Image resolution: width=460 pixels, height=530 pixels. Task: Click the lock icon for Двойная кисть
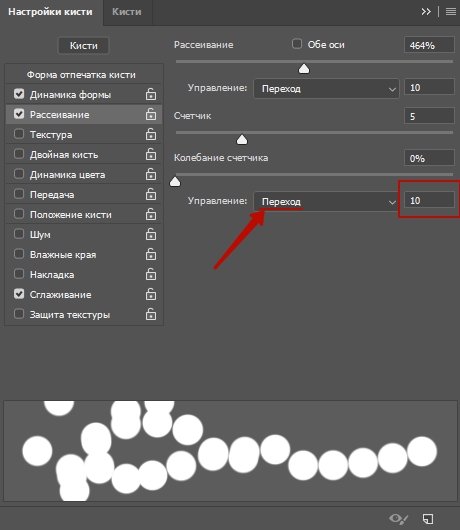[151, 154]
